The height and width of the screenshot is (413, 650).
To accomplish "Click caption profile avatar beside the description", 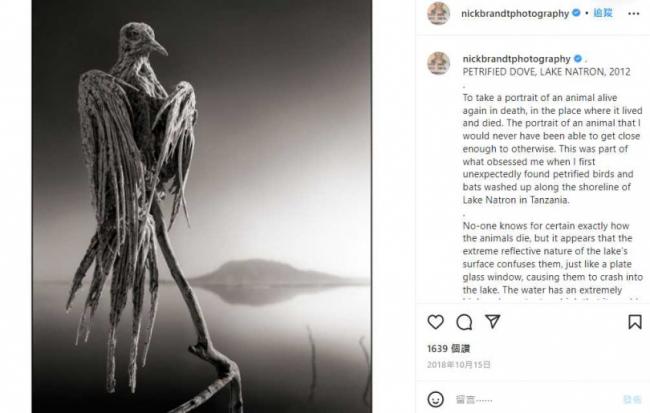I will click(x=439, y=63).
